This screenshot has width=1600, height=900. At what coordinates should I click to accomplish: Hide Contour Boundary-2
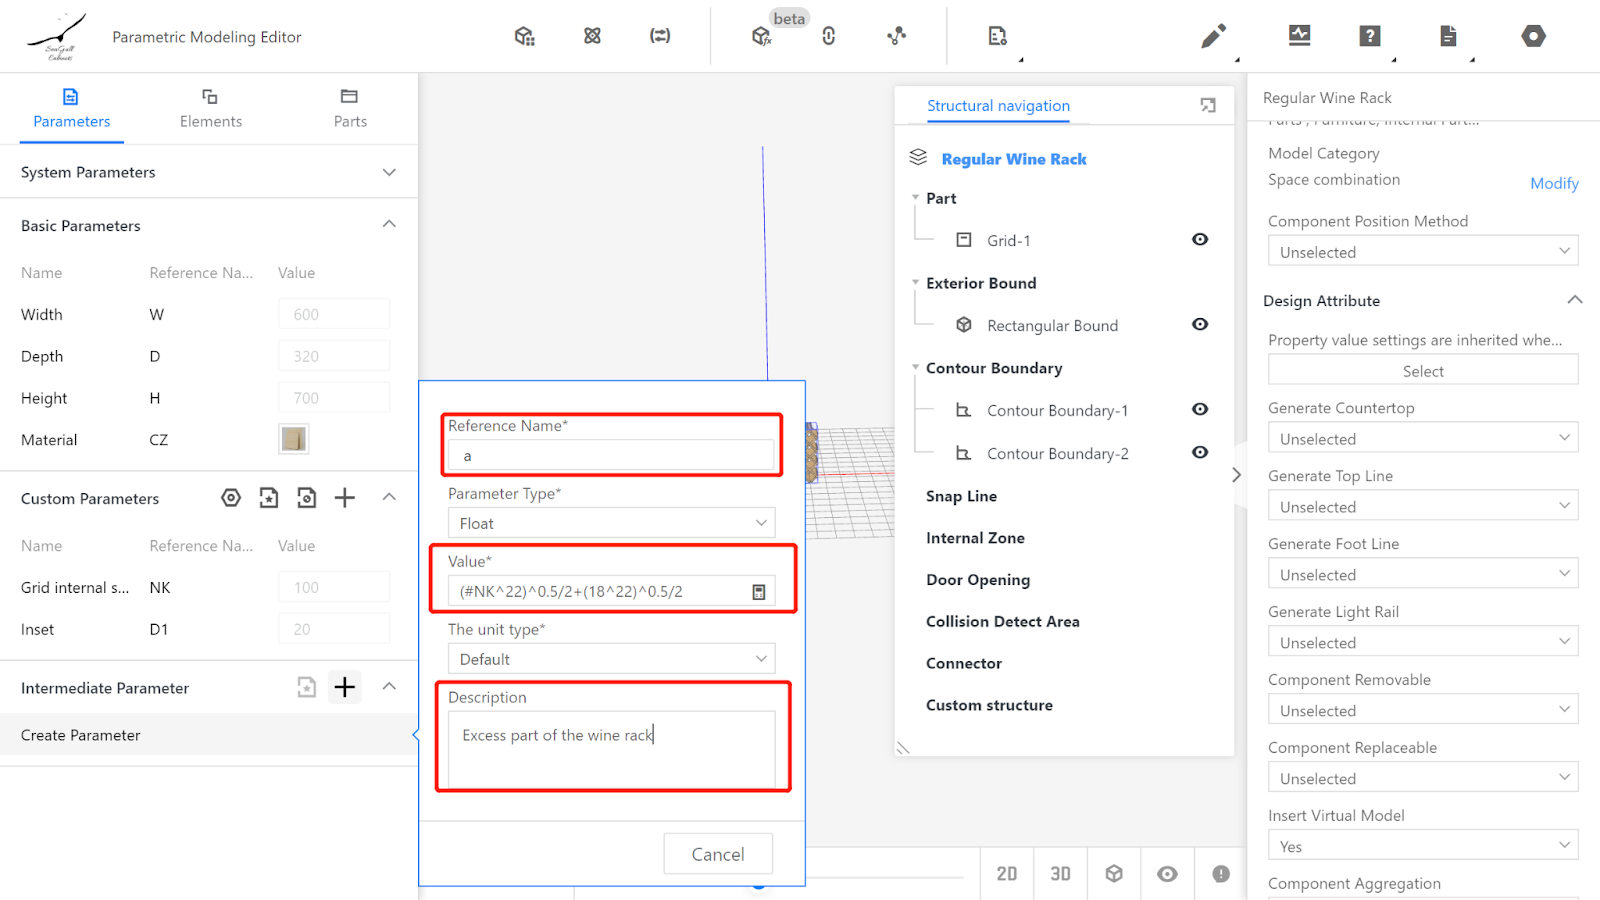coord(1200,453)
